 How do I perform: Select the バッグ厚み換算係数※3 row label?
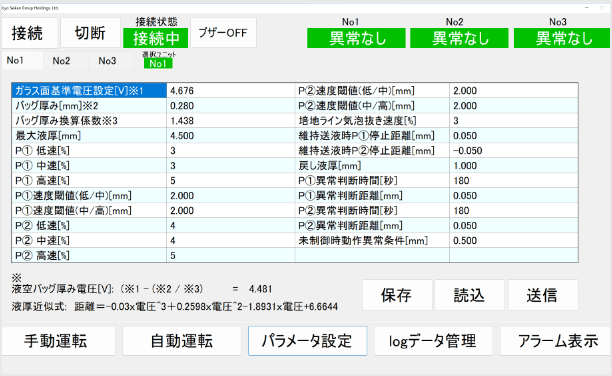89,121
